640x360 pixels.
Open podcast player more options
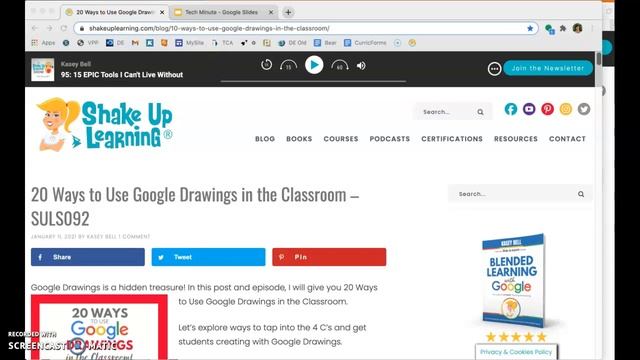[x=494, y=69]
